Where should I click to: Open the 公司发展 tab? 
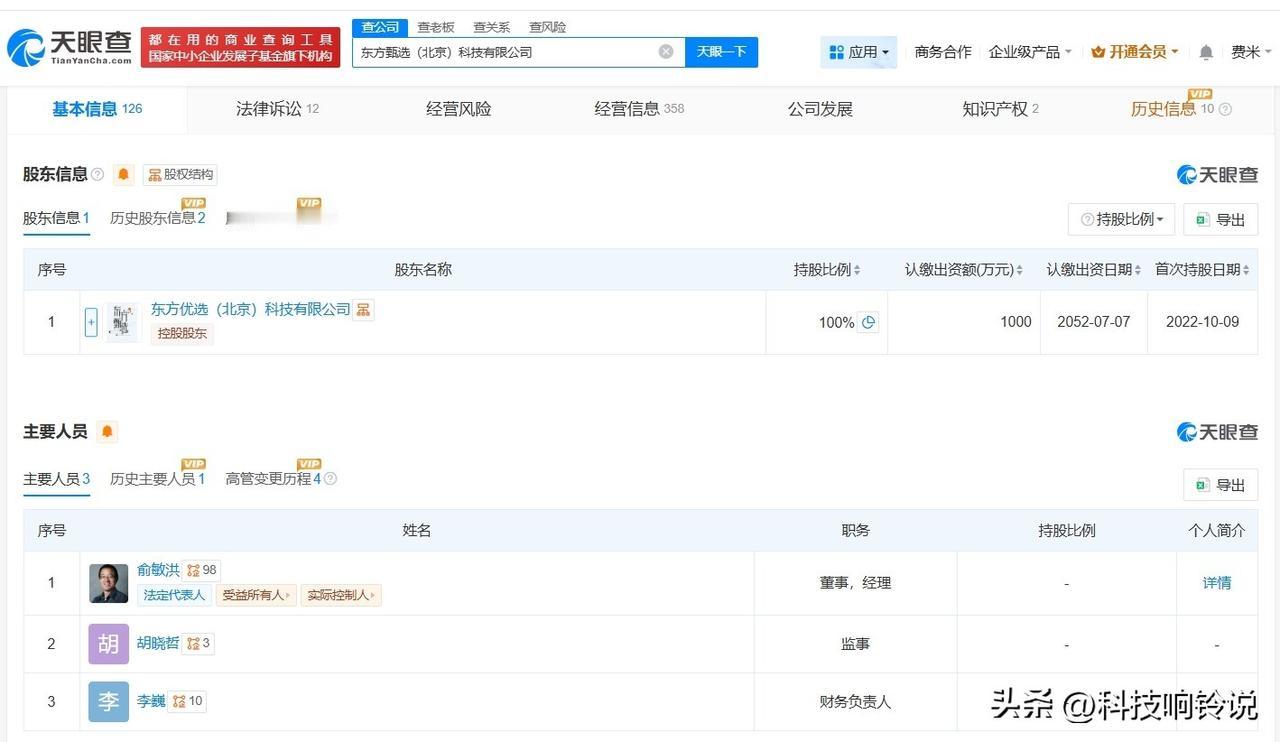[820, 109]
